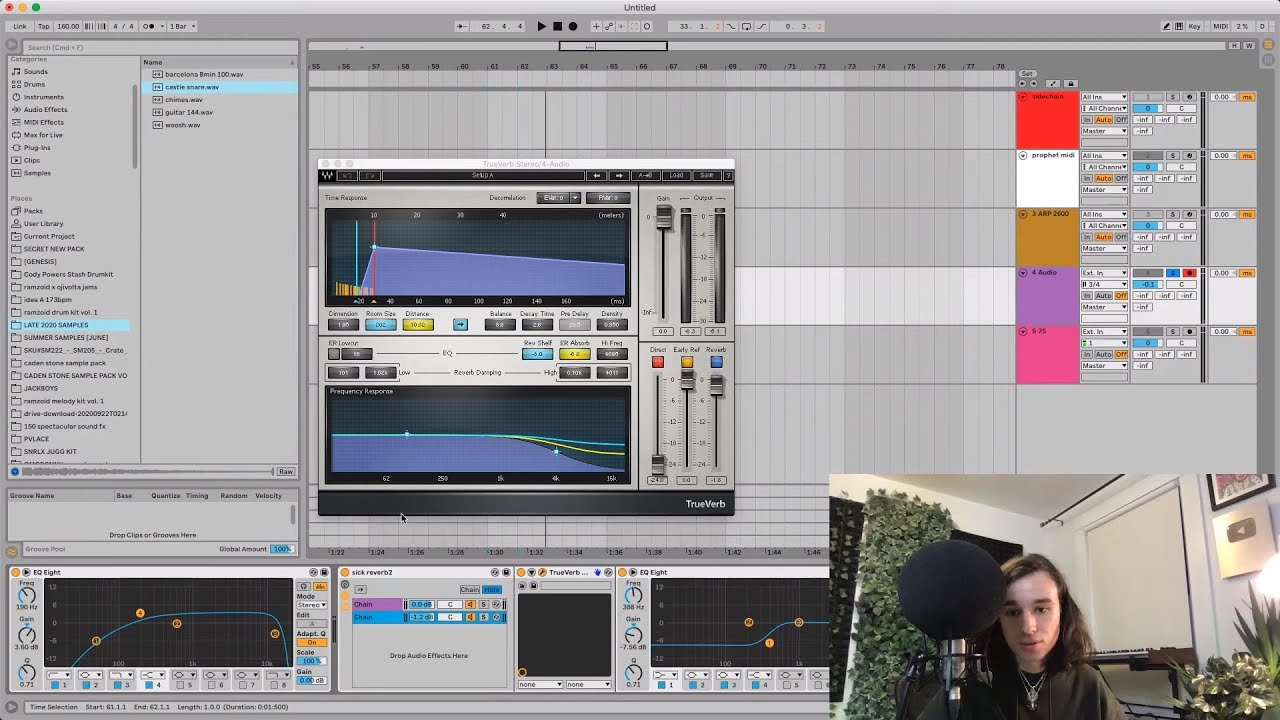The image size is (1280, 720).
Task: Open sidechain track input All Ins dropdown
Action: pos(1104,97)
